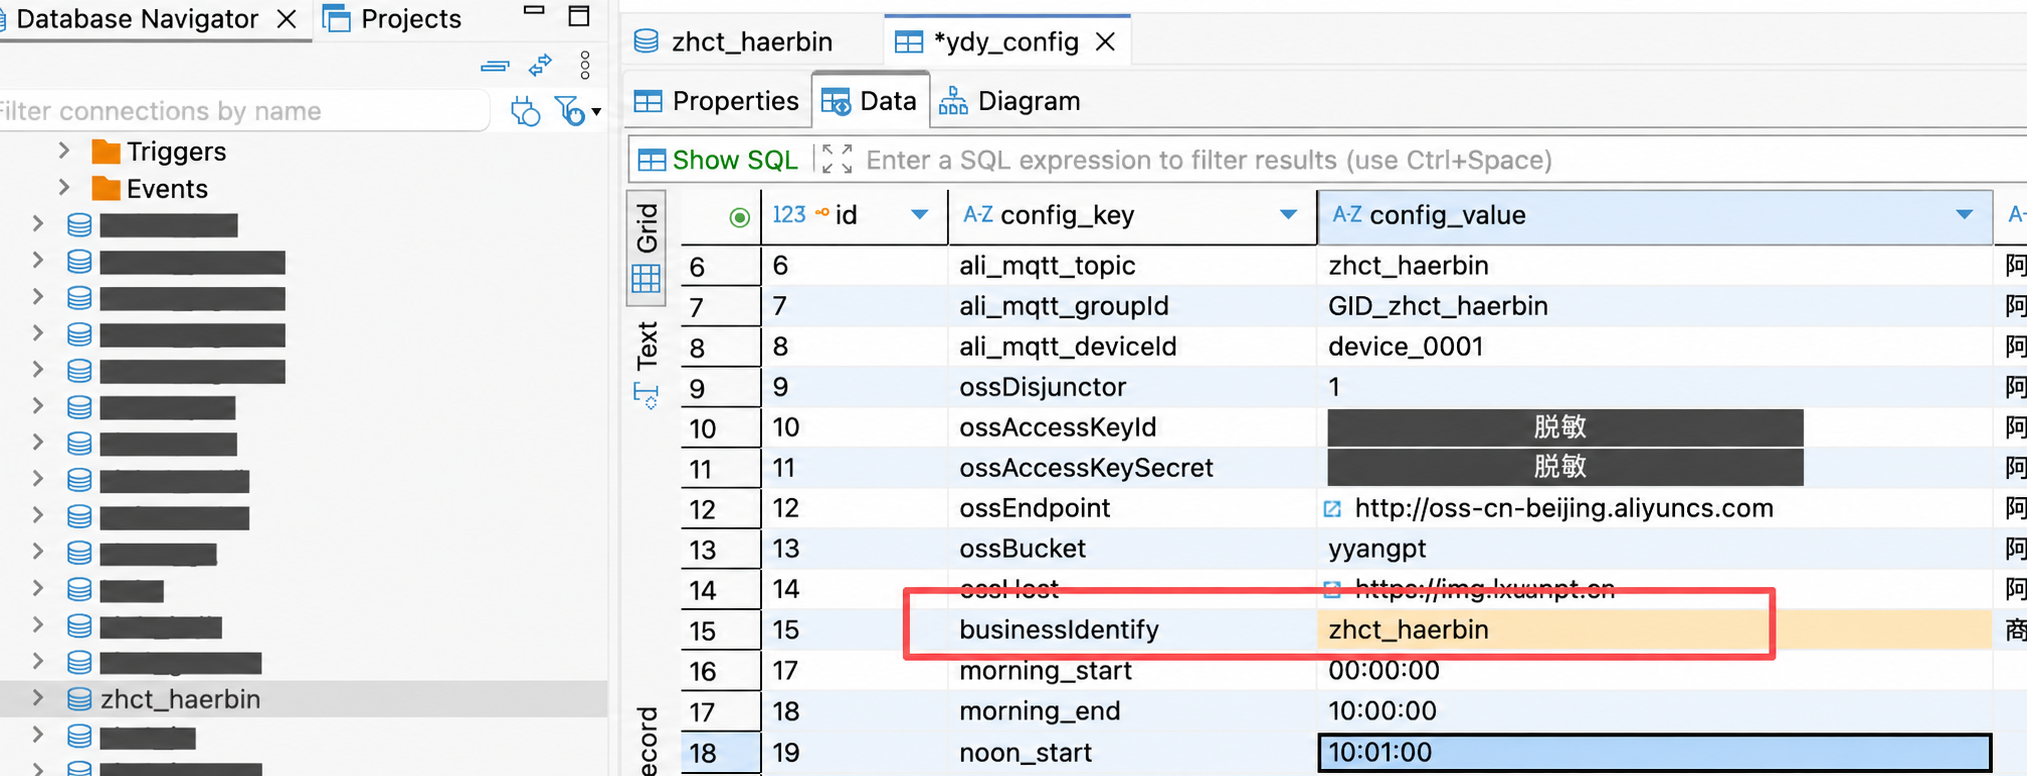Viewport: 2027px width, 776px height.
Task: Switch to Grid view in side panel
Action: (x=647, y=247)
